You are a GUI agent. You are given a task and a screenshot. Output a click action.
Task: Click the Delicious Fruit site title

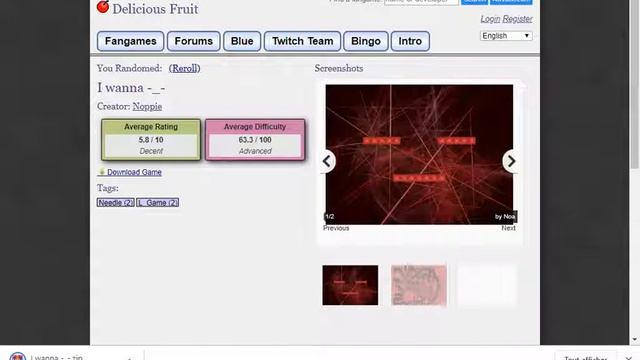[x=155, y=9]
